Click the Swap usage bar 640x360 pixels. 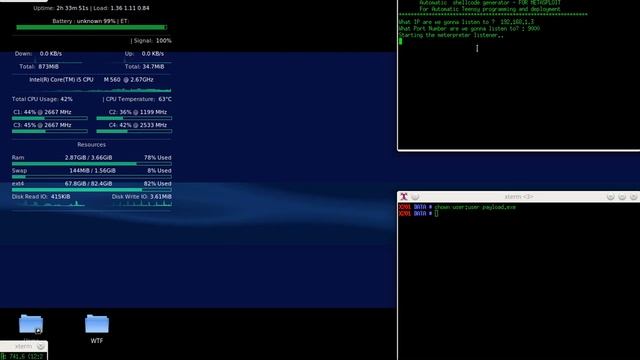click(x=91, y=177)
